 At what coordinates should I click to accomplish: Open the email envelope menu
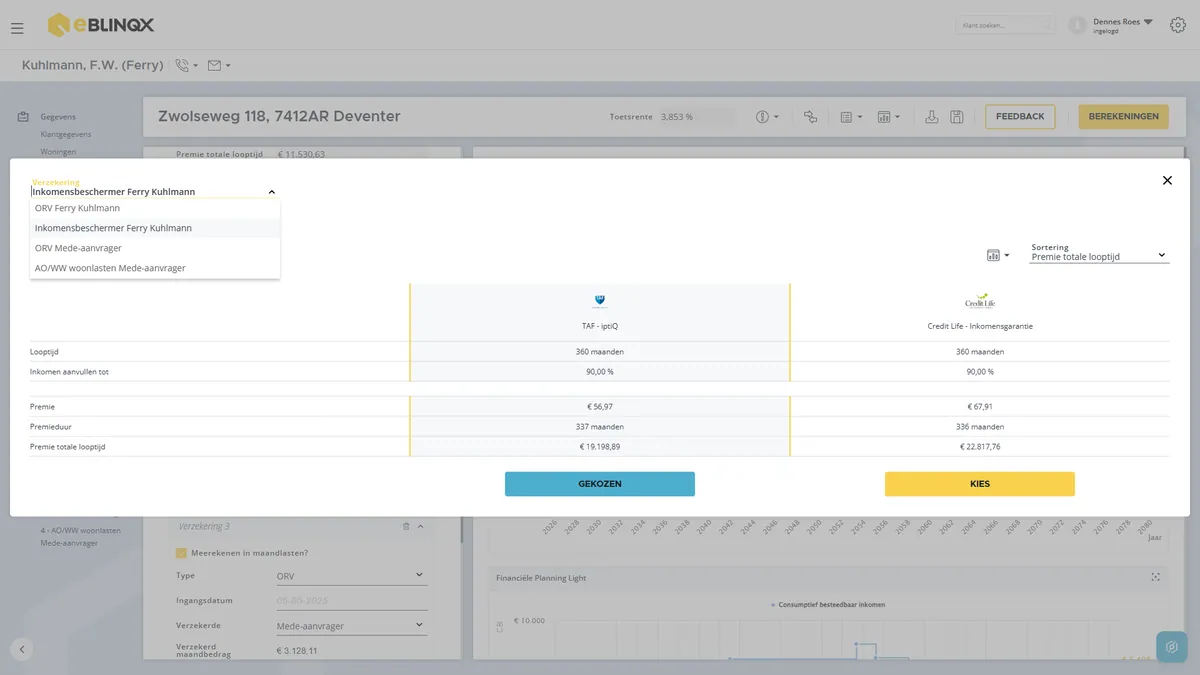[219, 66]
